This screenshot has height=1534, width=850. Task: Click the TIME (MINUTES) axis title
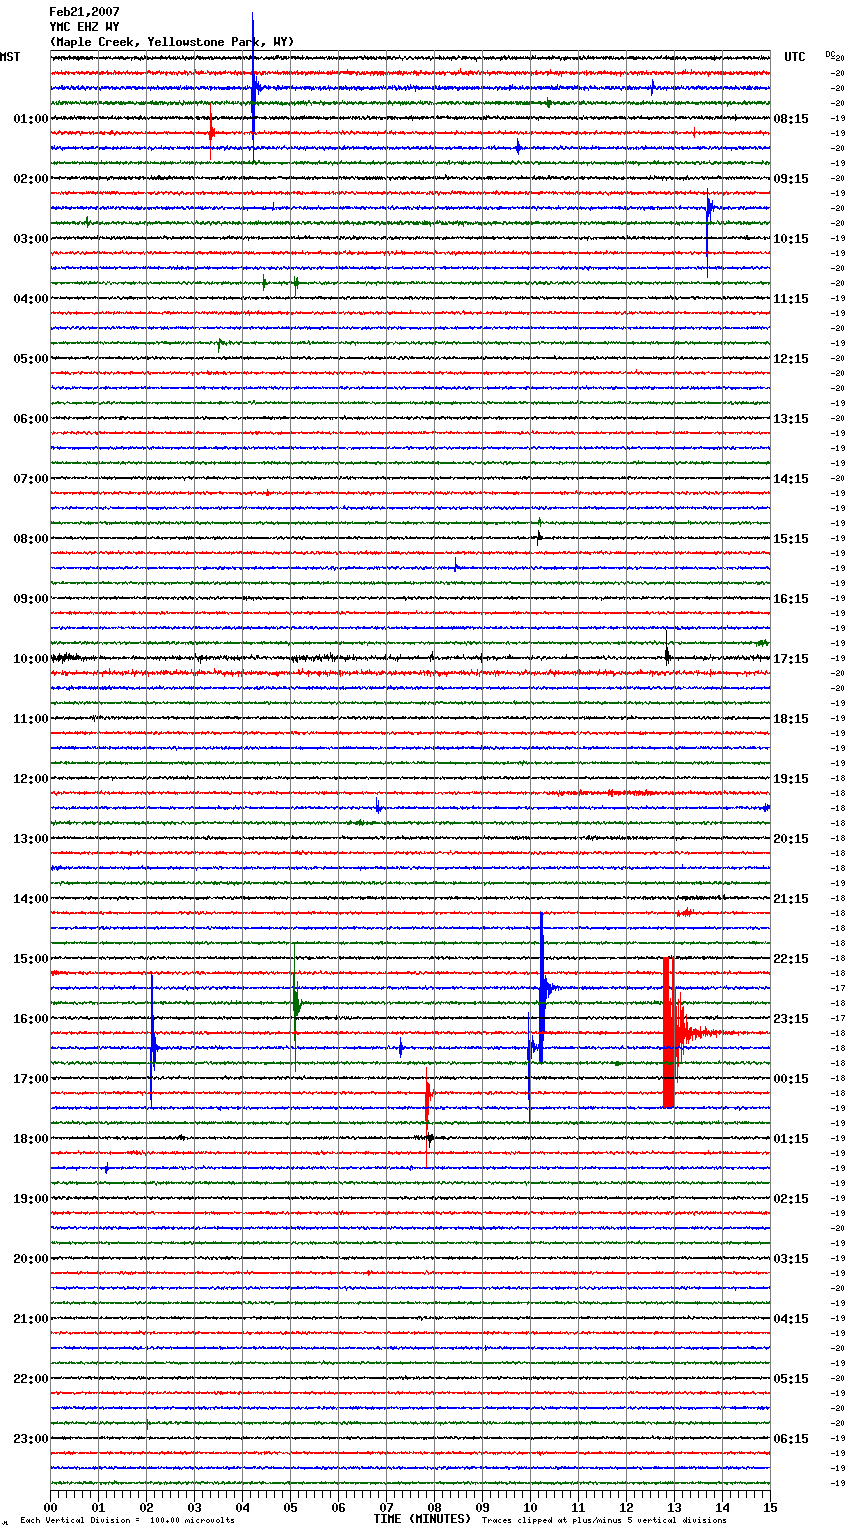pos(422,1519)
